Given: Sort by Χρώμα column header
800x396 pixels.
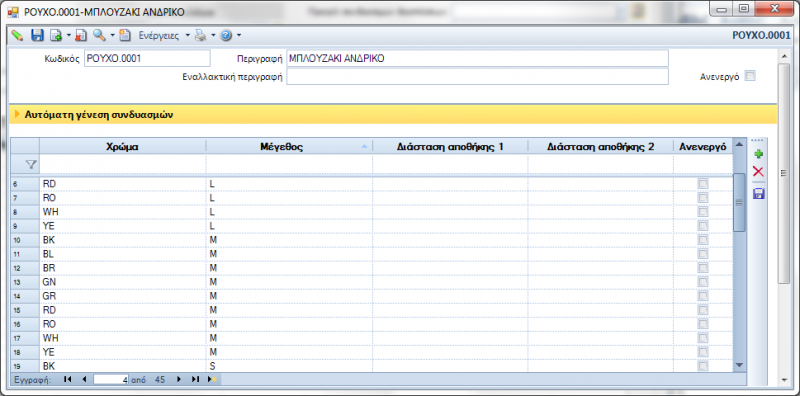Looking at the screenshot, I should pyautogui.click(x=123, y=147).
